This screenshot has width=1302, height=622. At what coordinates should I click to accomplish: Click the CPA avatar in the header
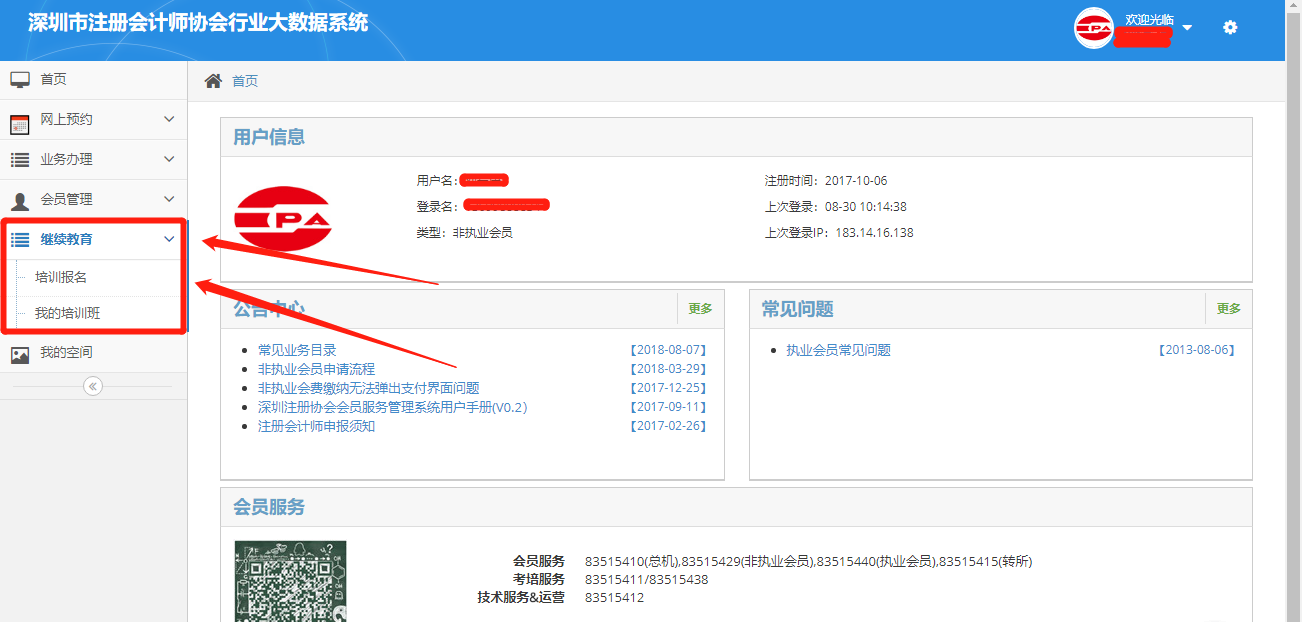pyautogui.click(x=1094, y=28)
